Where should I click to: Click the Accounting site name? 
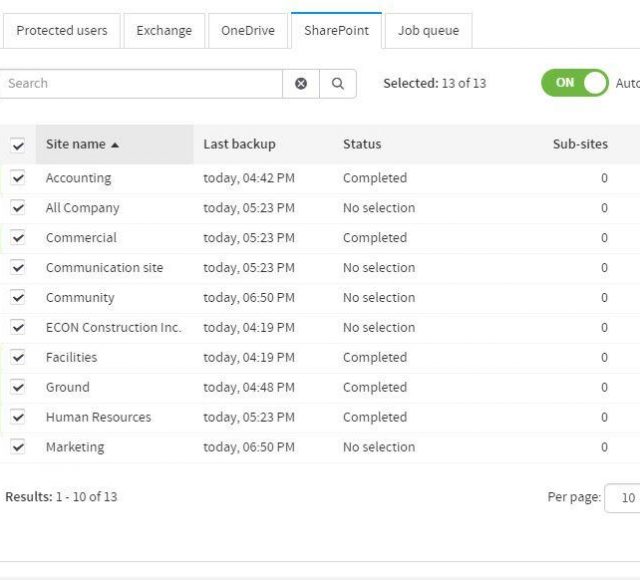coord(78,178)
